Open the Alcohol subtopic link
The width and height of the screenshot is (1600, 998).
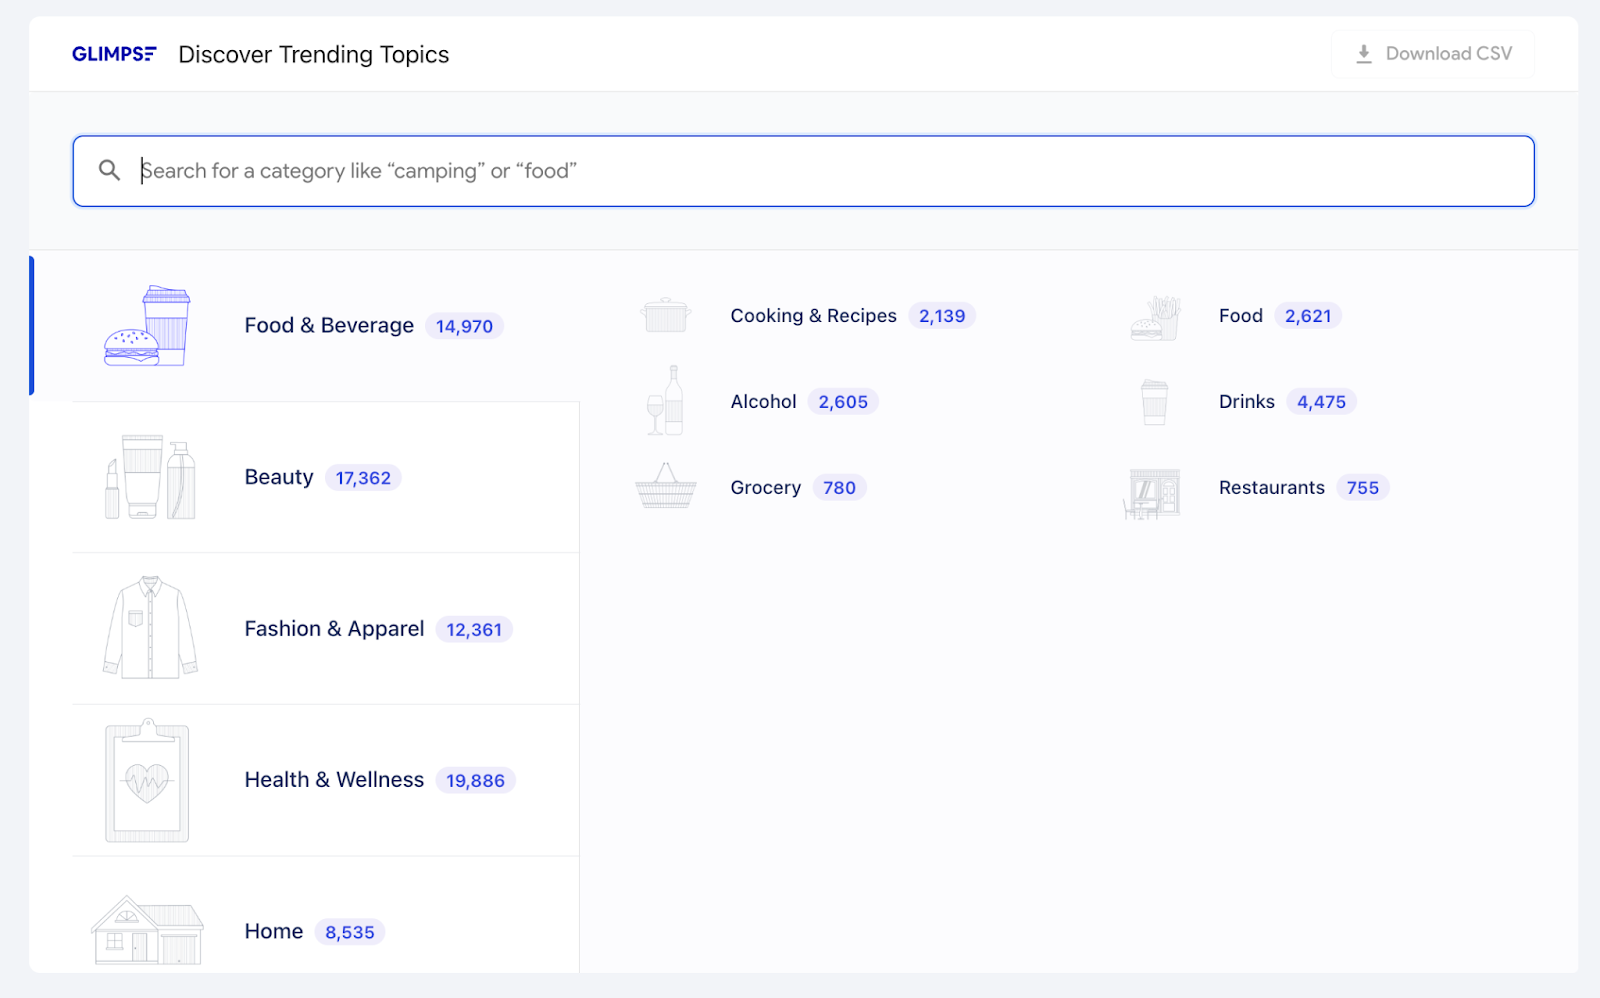(x=763, y=401)
